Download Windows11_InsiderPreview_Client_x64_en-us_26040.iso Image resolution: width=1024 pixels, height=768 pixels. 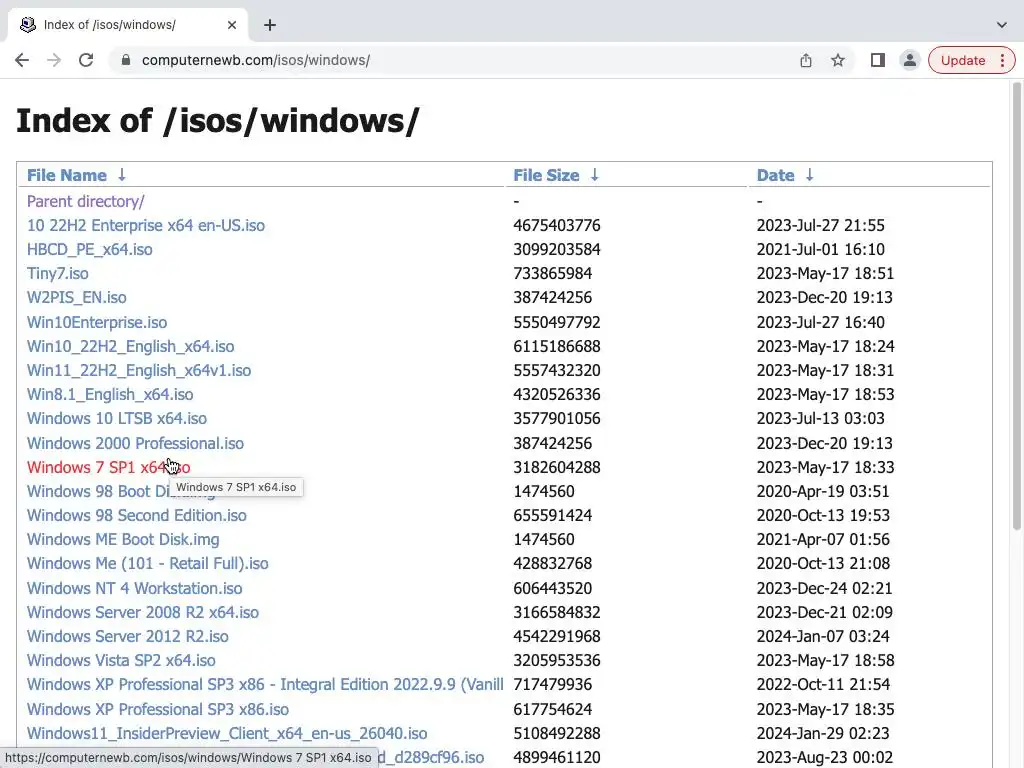coord(227,734)
